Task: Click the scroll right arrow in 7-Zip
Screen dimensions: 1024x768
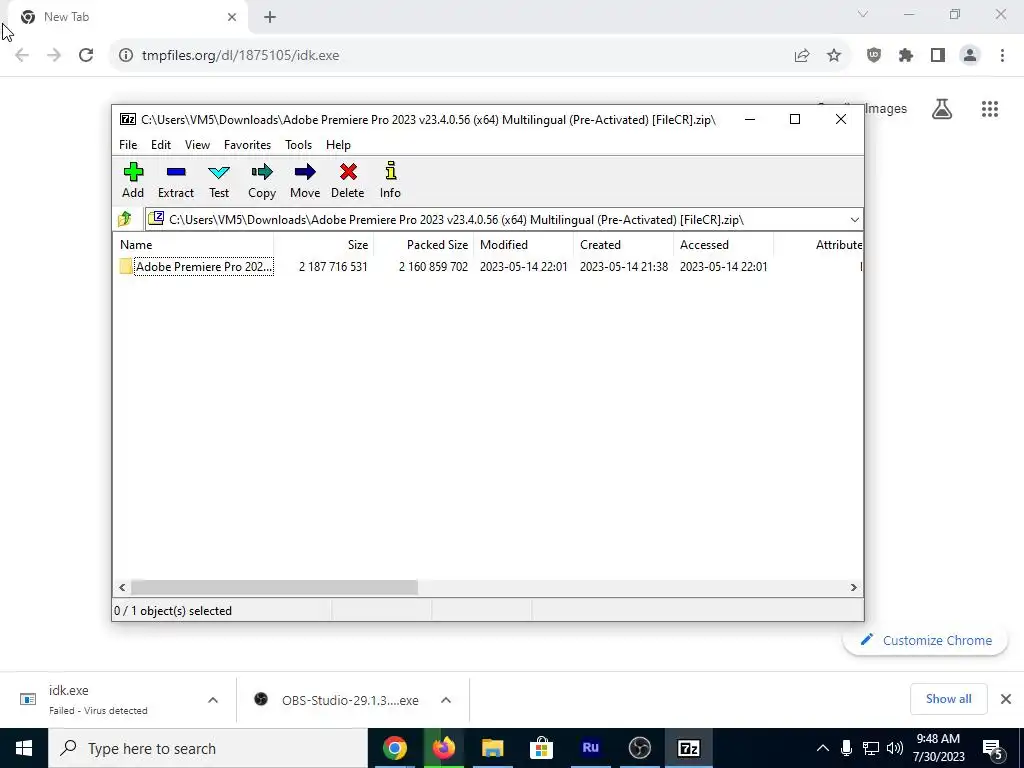Action: 854,588
